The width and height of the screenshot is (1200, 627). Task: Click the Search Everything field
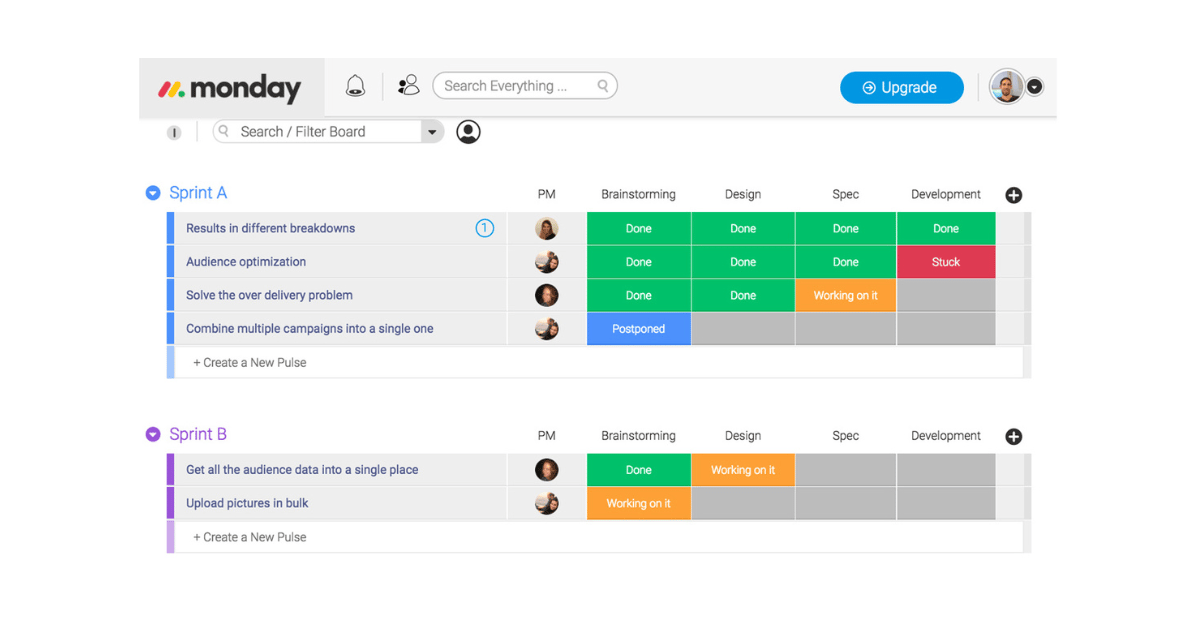coord(525,86)
